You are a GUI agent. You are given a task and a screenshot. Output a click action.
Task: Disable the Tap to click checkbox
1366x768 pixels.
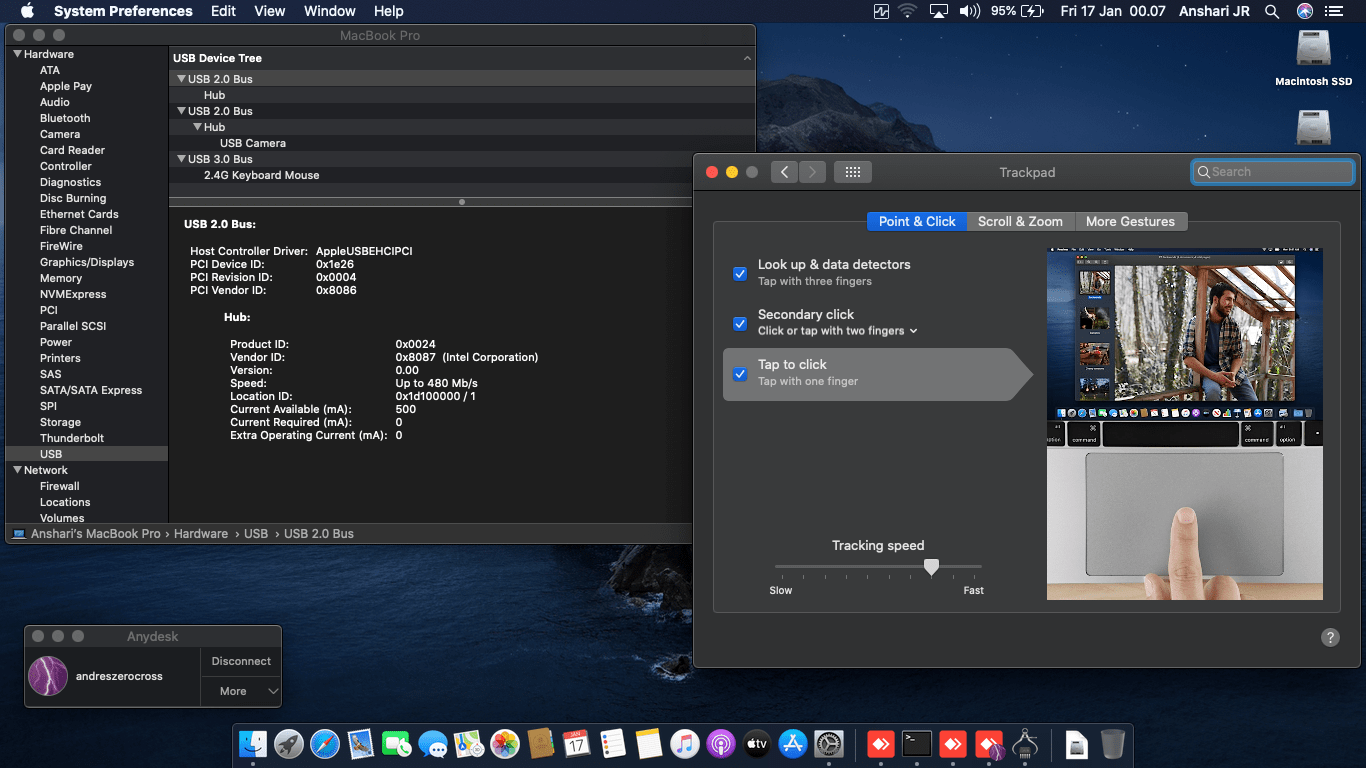tap(740, 374)
